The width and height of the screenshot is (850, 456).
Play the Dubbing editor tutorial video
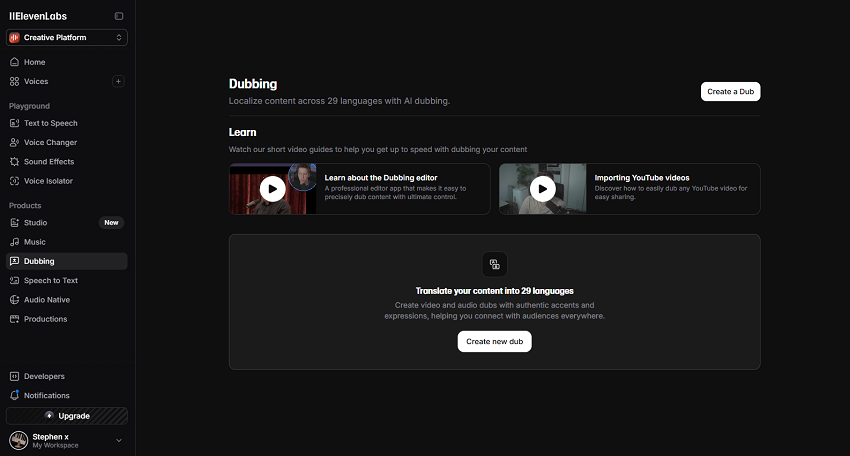(273, 189)
